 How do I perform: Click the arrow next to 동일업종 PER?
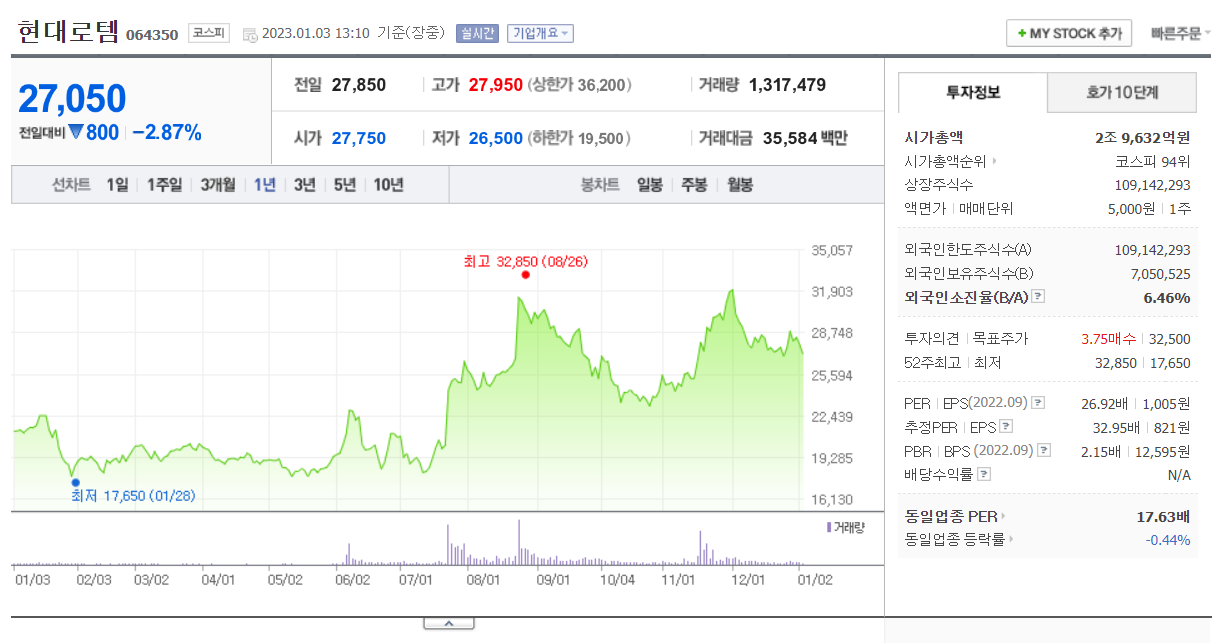click(x=1003, y=517)
